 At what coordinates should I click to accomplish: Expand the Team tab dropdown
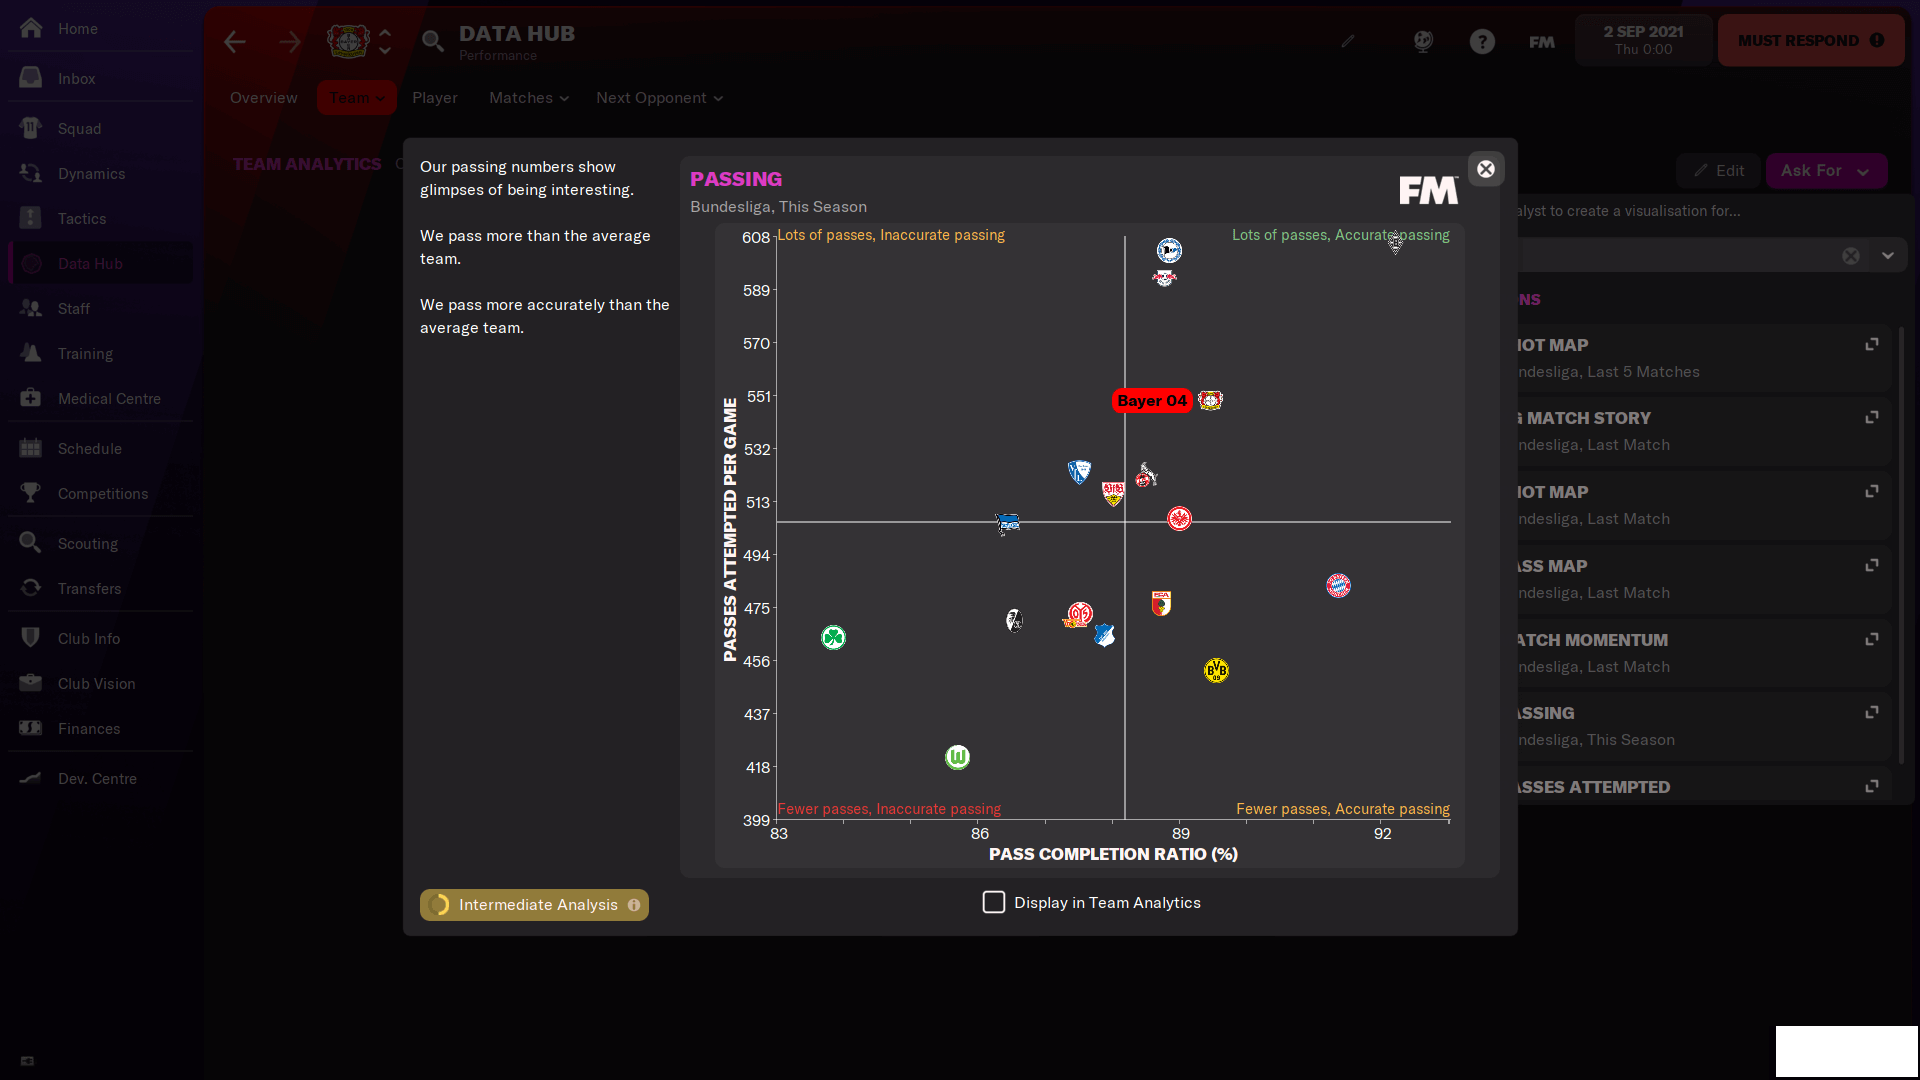click(x=357, y=98)
